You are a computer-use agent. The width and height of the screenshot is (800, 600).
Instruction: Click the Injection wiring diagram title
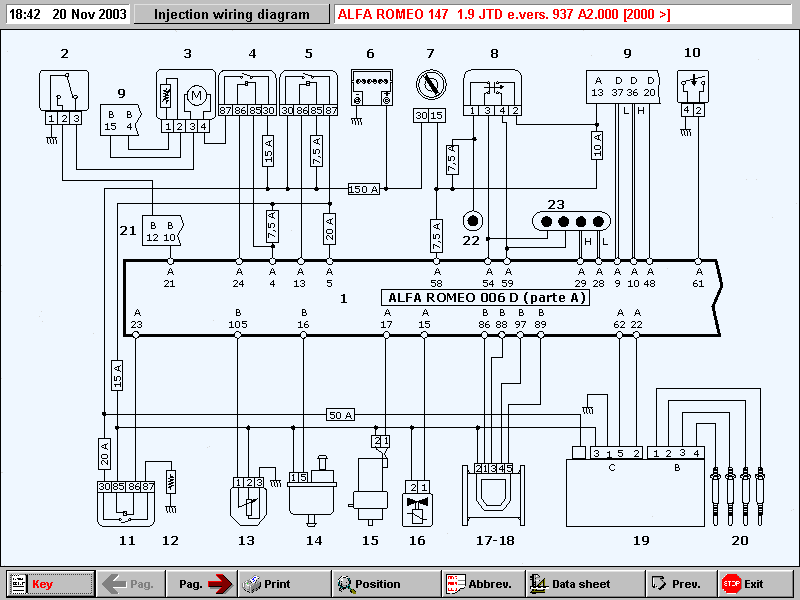tap(232, 14)
